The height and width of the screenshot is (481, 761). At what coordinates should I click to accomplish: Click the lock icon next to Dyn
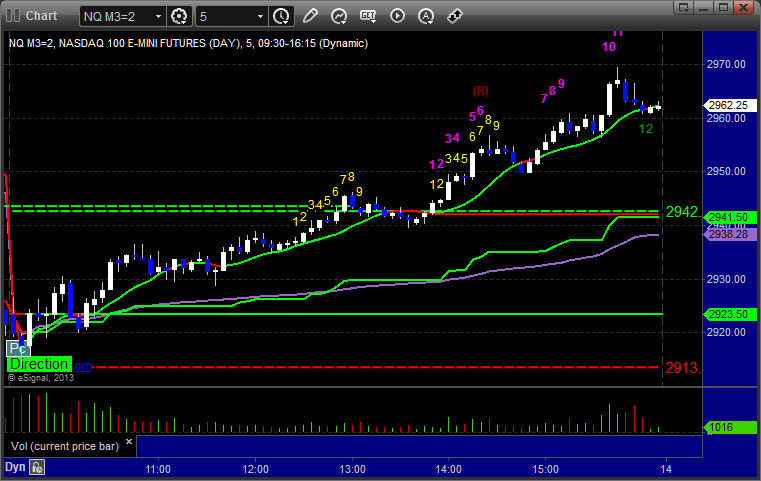pyautogui.click(x=37, y=466)
